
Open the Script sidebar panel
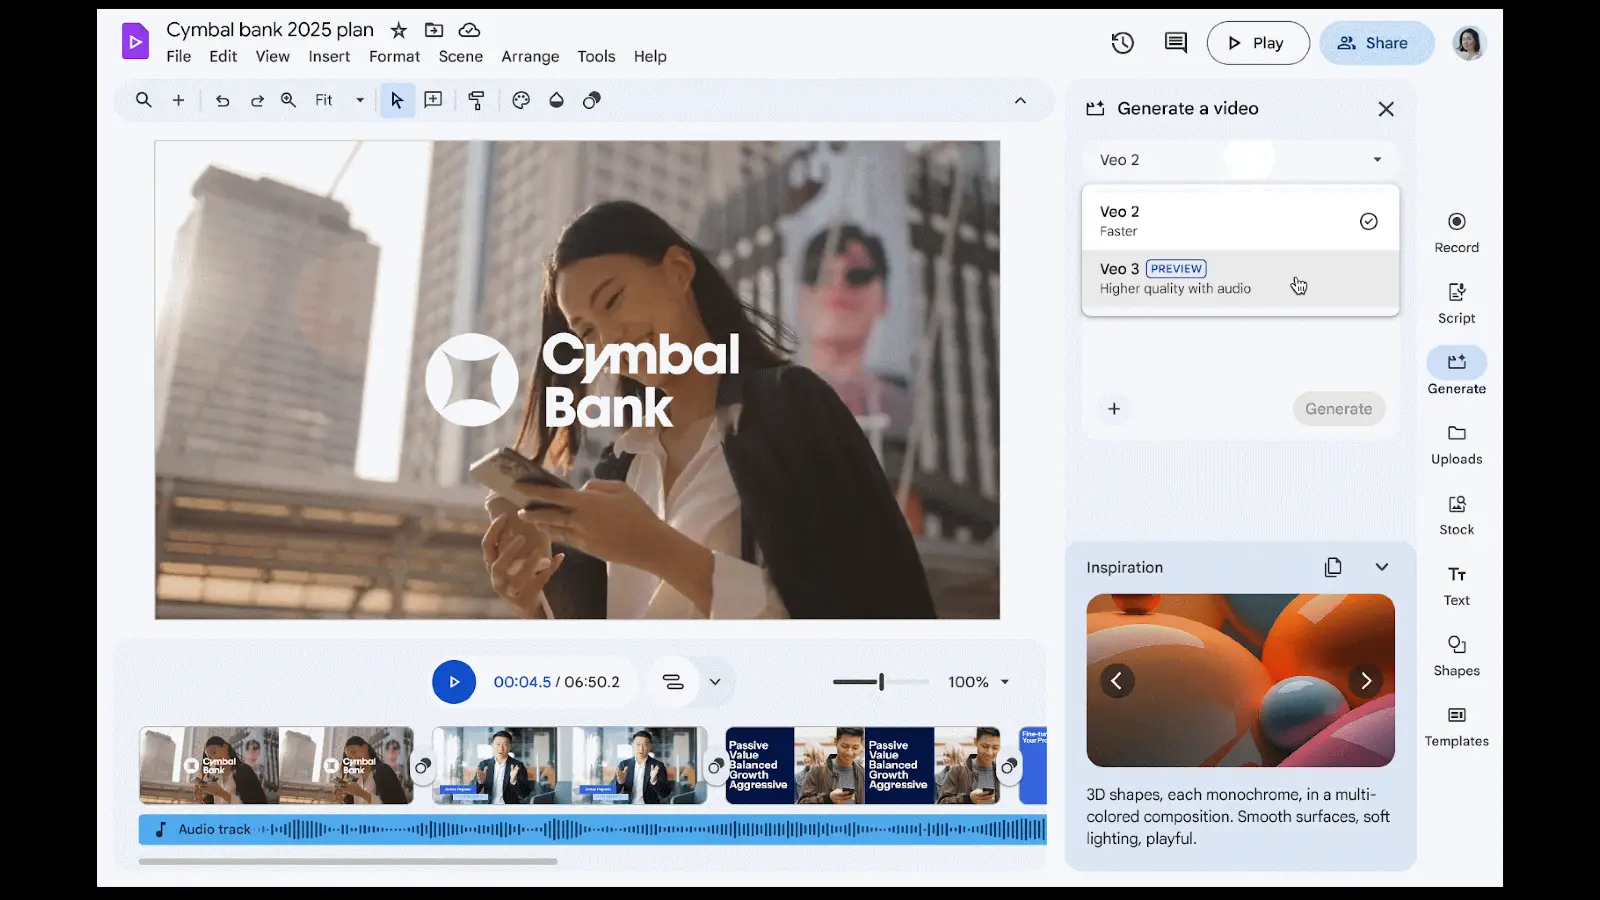point(1456,303)
